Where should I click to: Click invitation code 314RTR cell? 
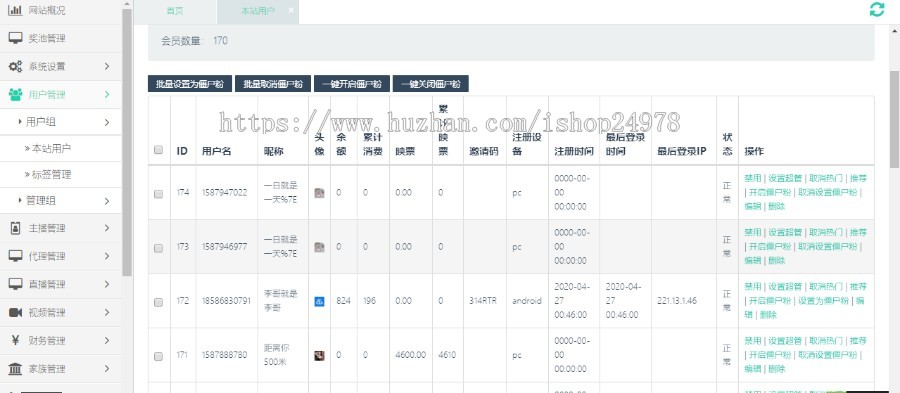point(484,301)
